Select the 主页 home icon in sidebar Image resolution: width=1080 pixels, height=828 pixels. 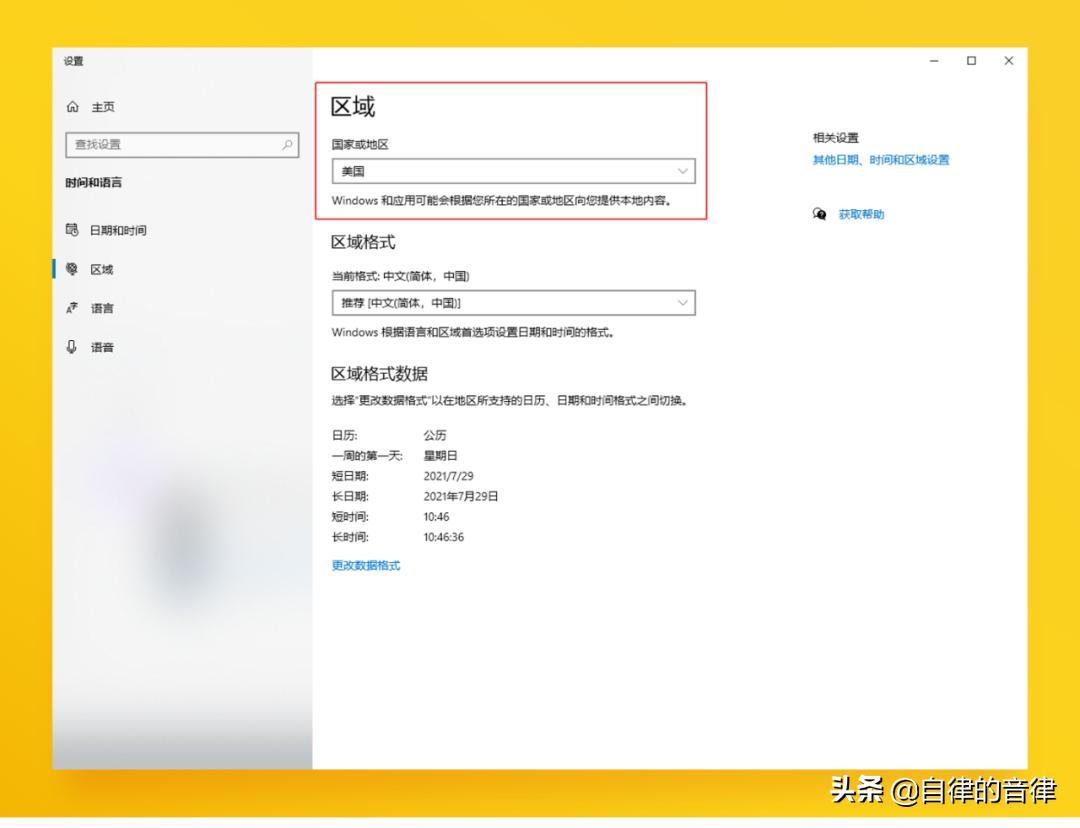(71, 107)
